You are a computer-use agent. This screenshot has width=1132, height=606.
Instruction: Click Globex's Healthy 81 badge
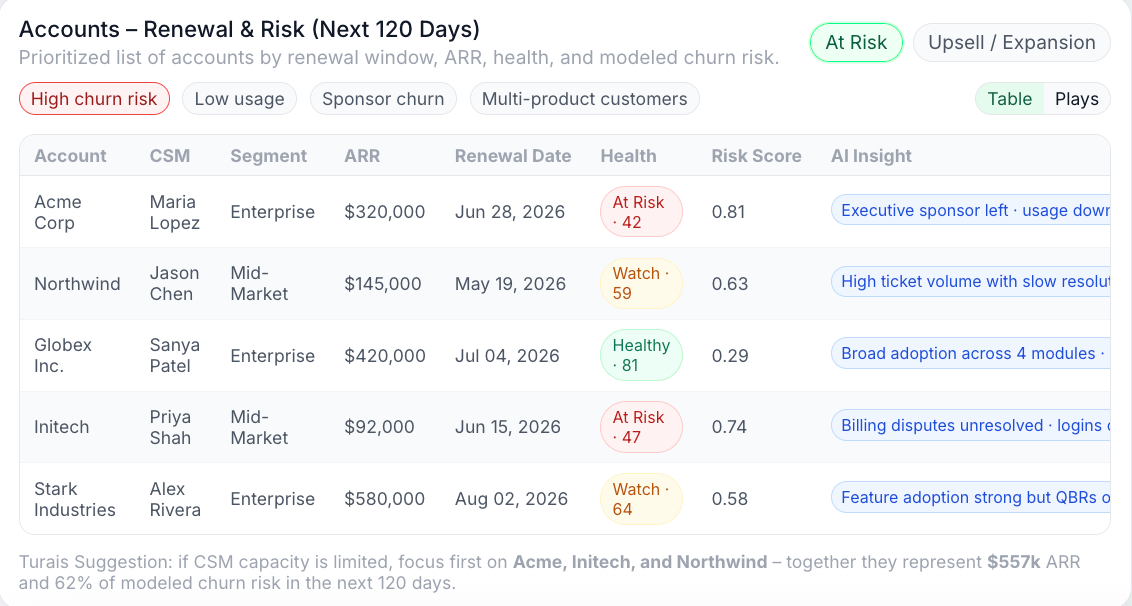click(x=640, y=356)
